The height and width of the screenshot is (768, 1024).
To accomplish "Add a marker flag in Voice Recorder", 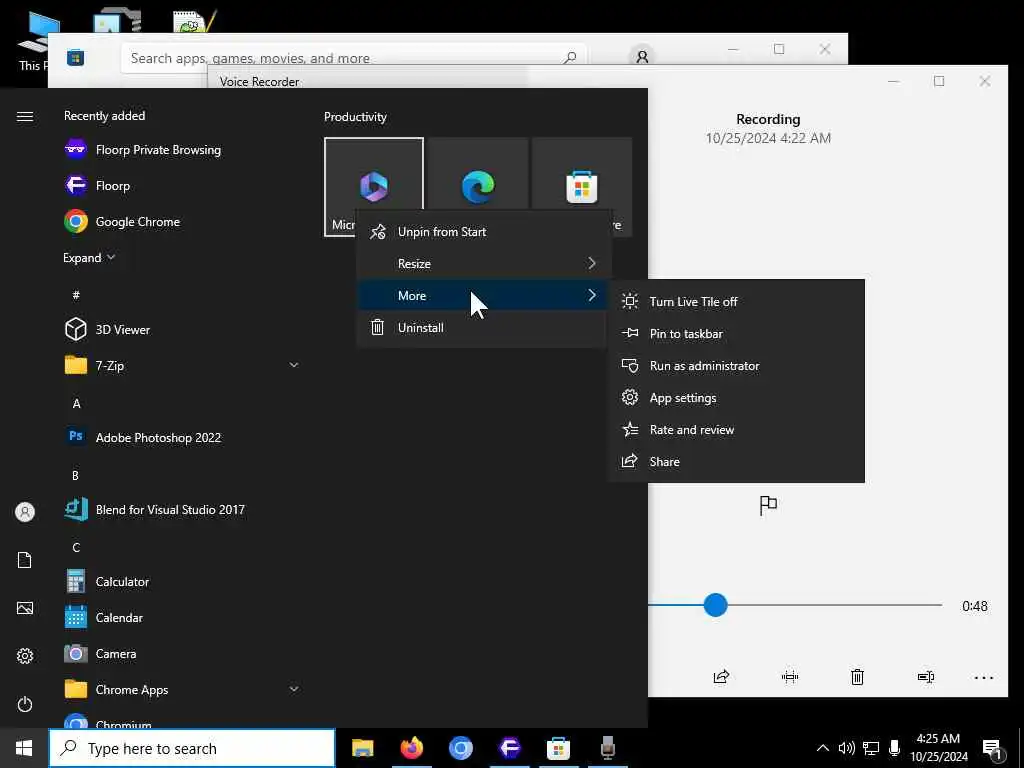I will click(768, 505).
